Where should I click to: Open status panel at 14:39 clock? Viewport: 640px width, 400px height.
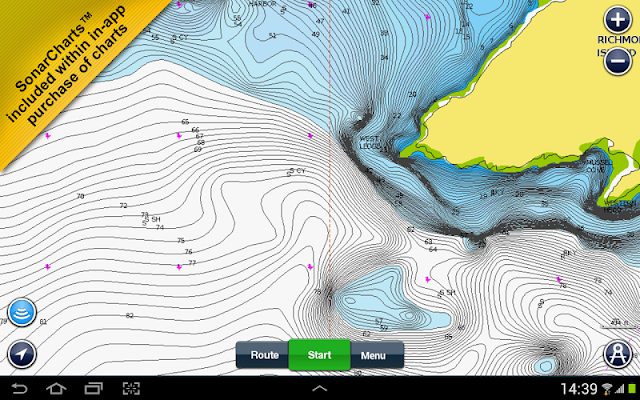(x=579, y=389)
